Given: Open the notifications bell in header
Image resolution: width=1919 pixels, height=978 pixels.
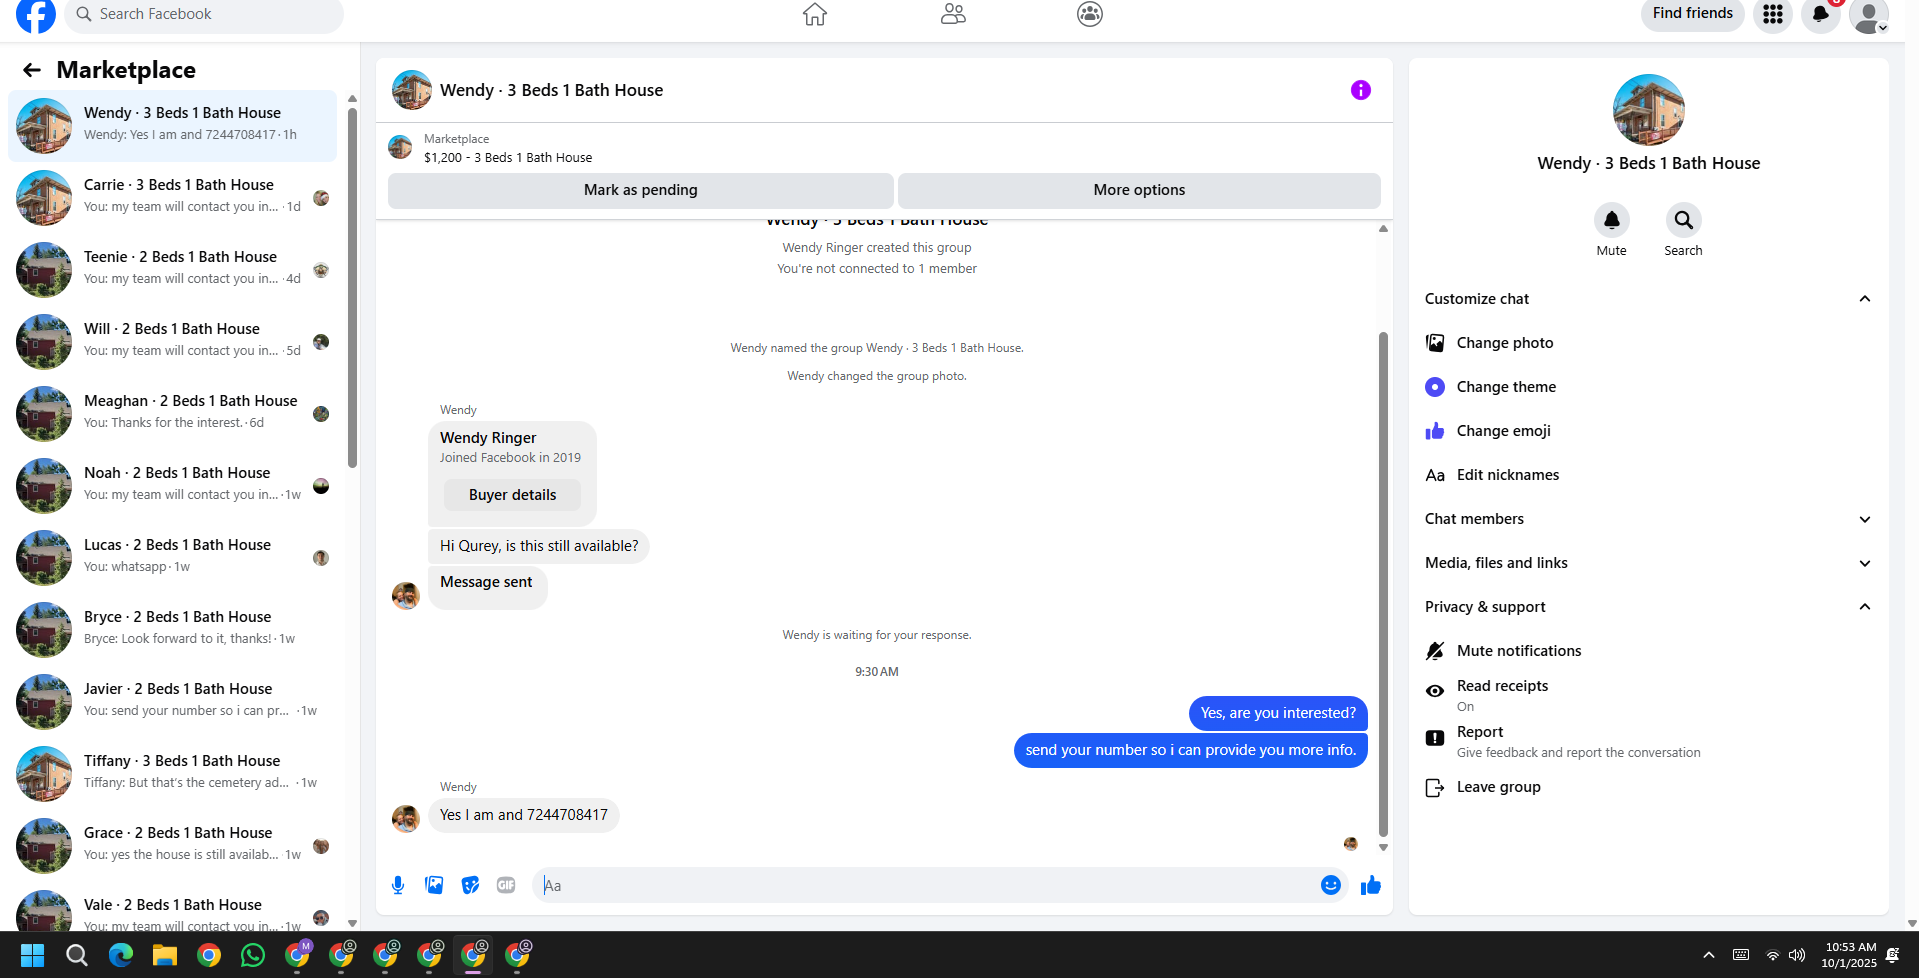Looking at the screenshot, I should tap(1821, 14).
